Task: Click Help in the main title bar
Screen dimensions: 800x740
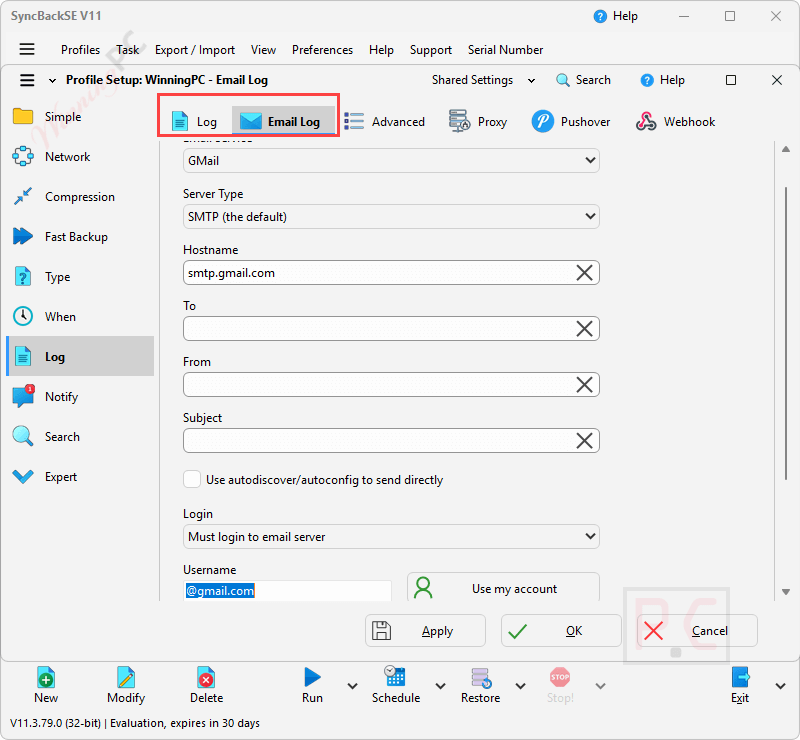Action: coord(615,16)
